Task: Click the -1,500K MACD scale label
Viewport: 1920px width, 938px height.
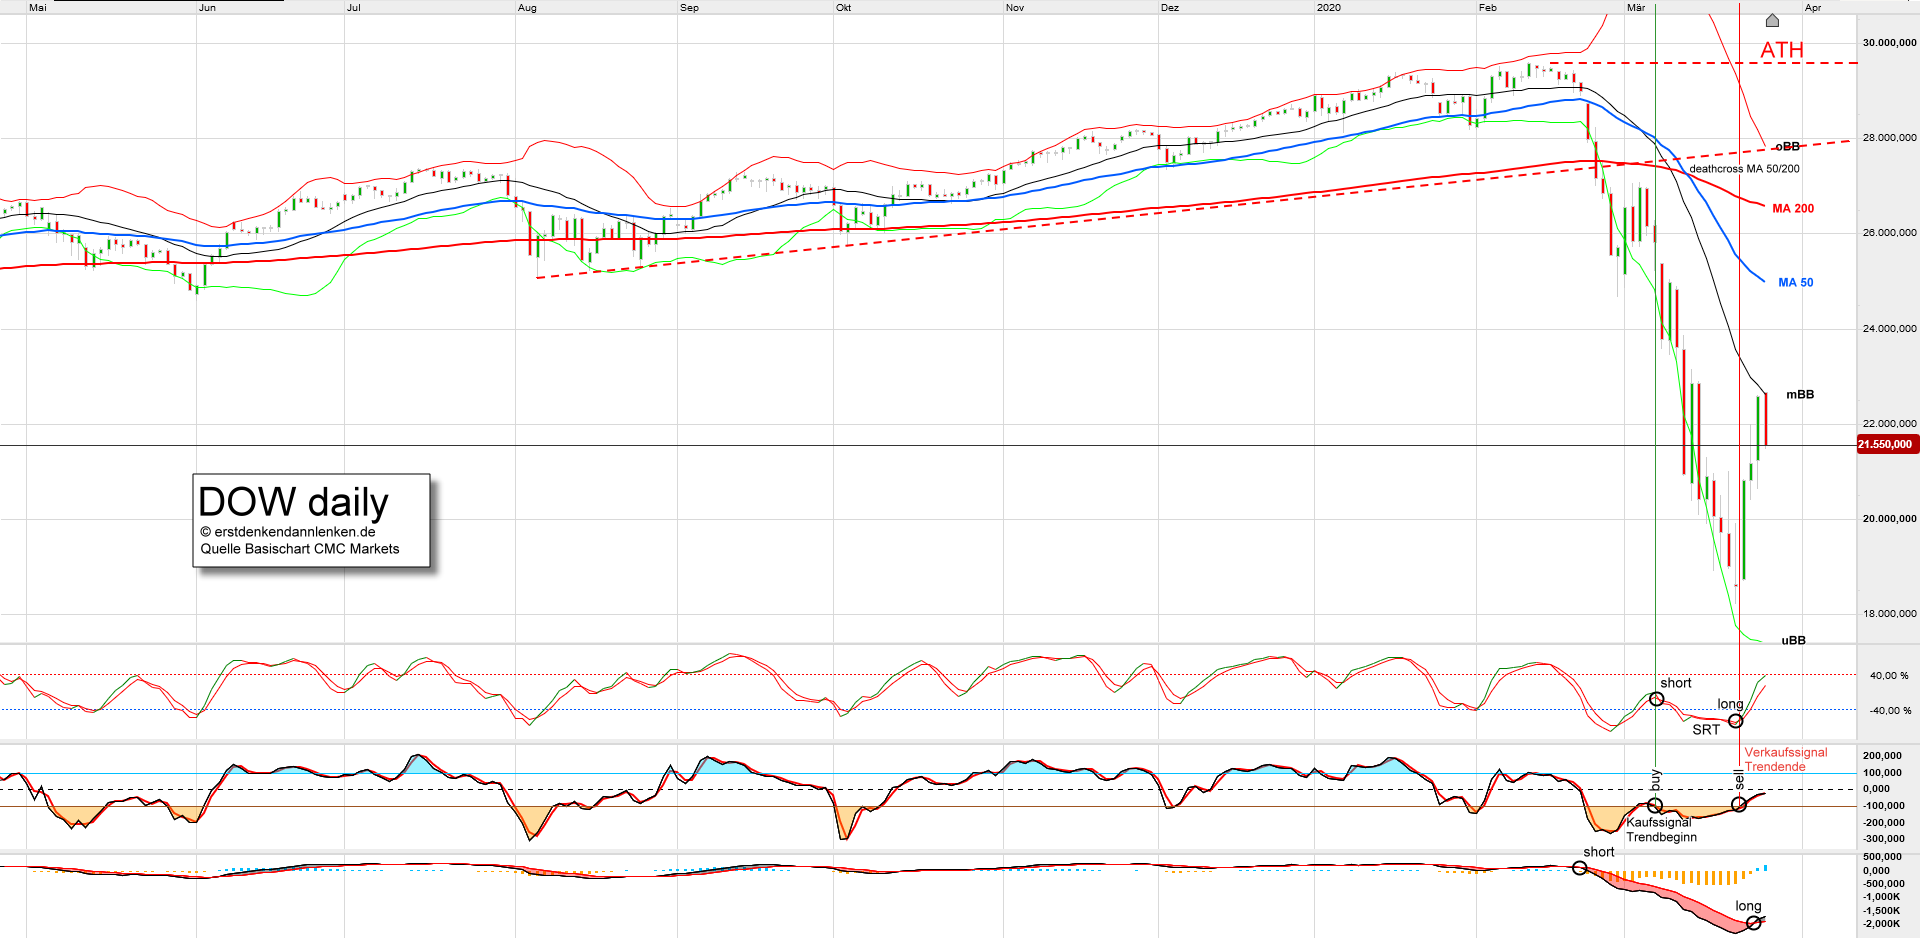Action: 1883,911
